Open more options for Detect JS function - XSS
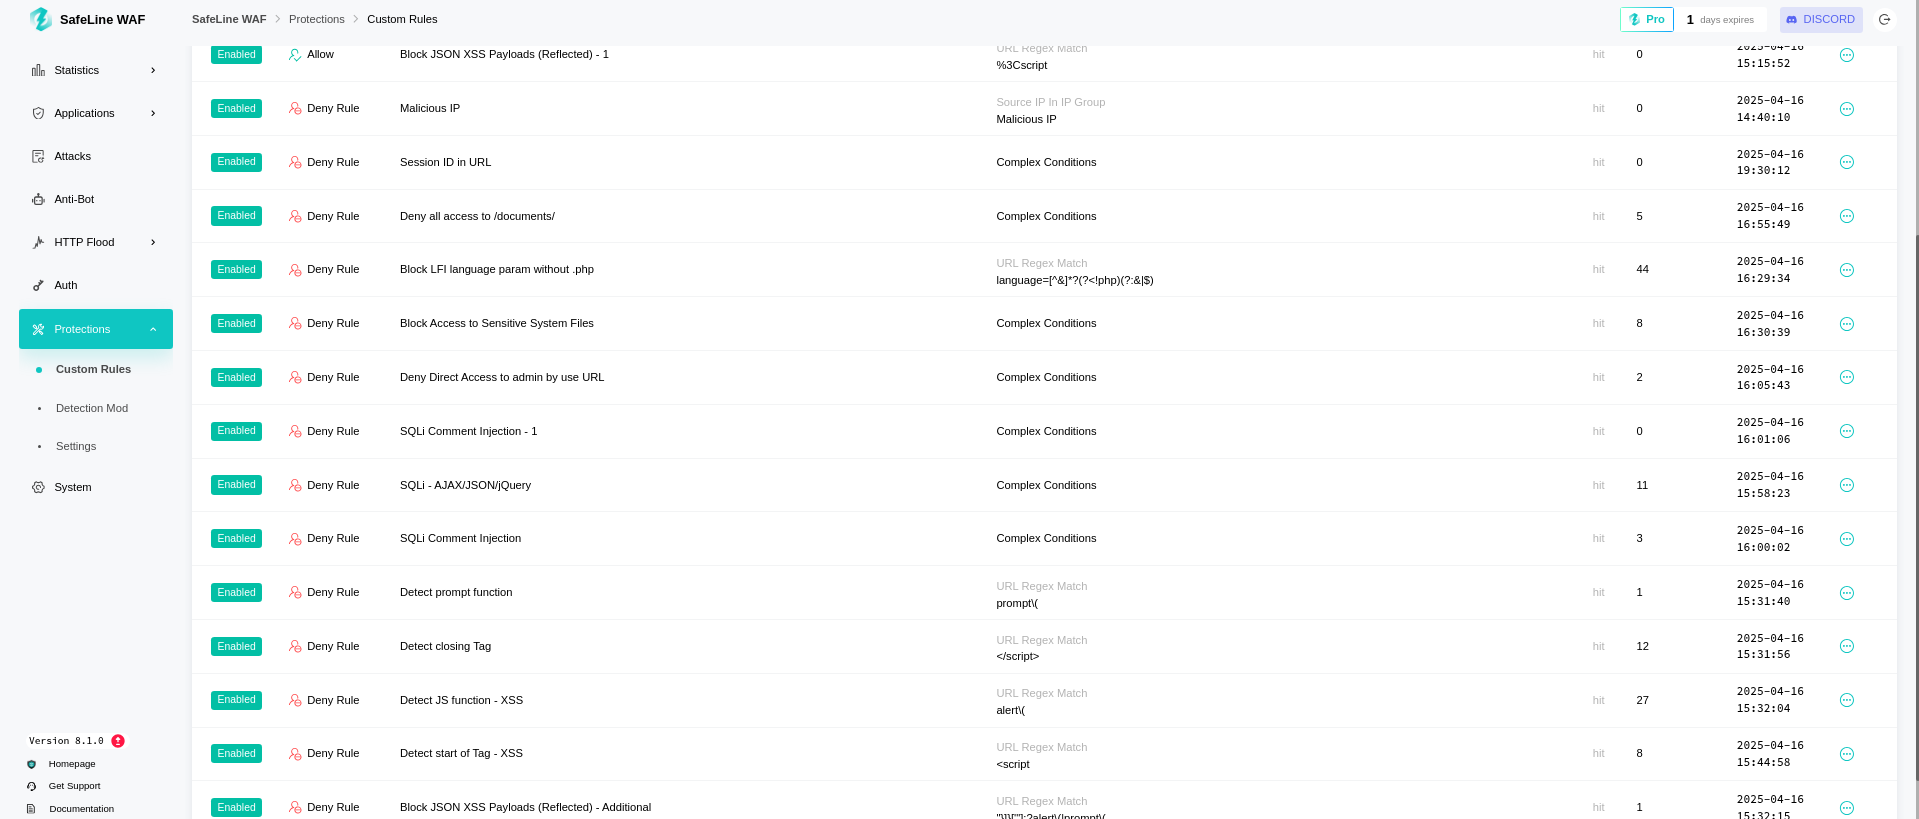Image resolution: width=1919 pixels, height=819 pixels. [1847, 700]
